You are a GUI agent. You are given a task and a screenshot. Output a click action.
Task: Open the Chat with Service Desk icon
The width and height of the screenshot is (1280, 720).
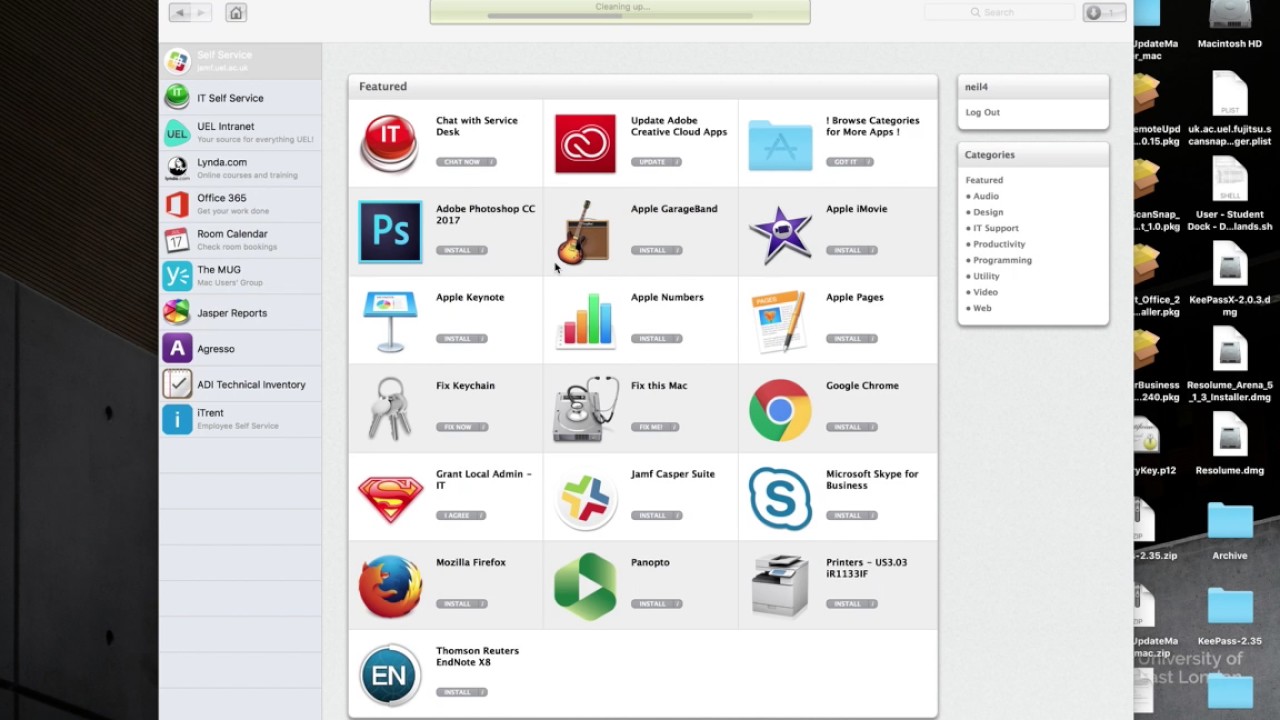[x=390, y=144]
